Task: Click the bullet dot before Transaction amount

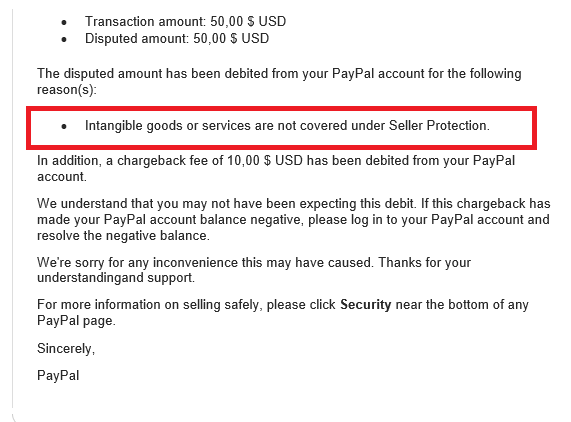Action: click(x=64, y=23)
